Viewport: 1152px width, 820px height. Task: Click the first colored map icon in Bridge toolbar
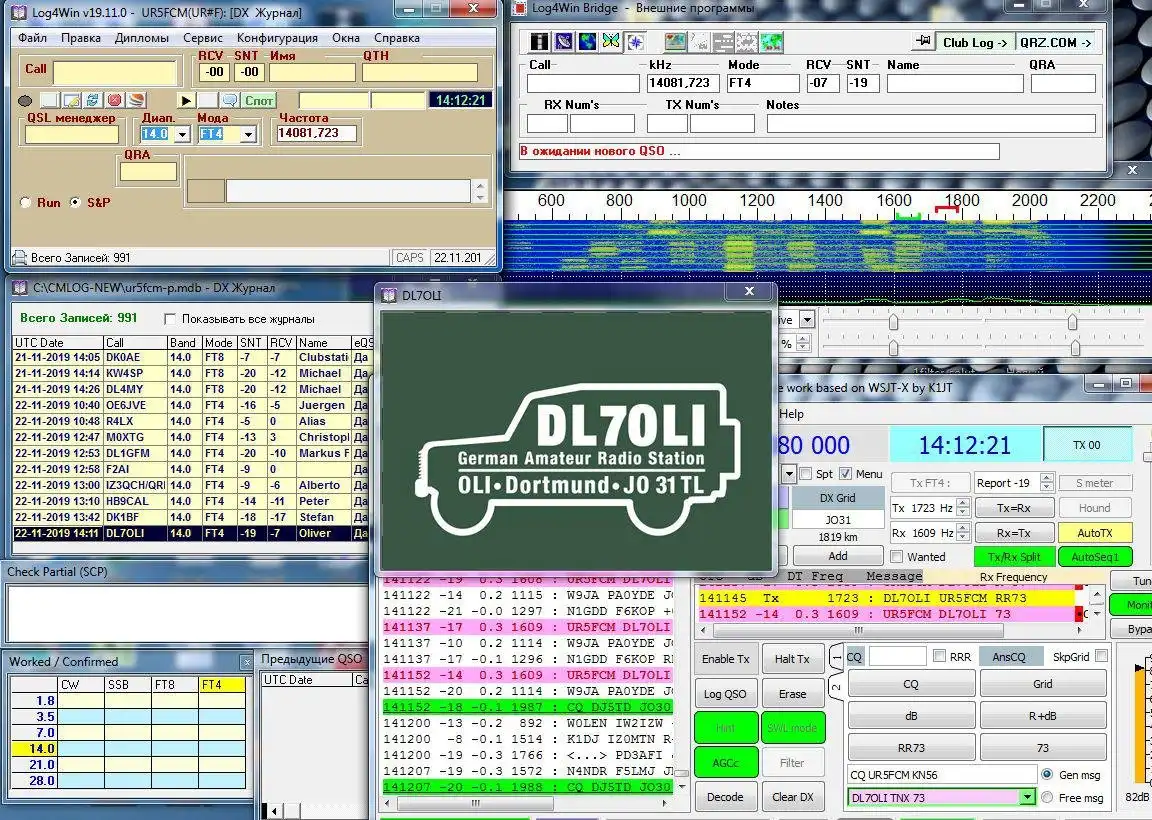[675, 42]
